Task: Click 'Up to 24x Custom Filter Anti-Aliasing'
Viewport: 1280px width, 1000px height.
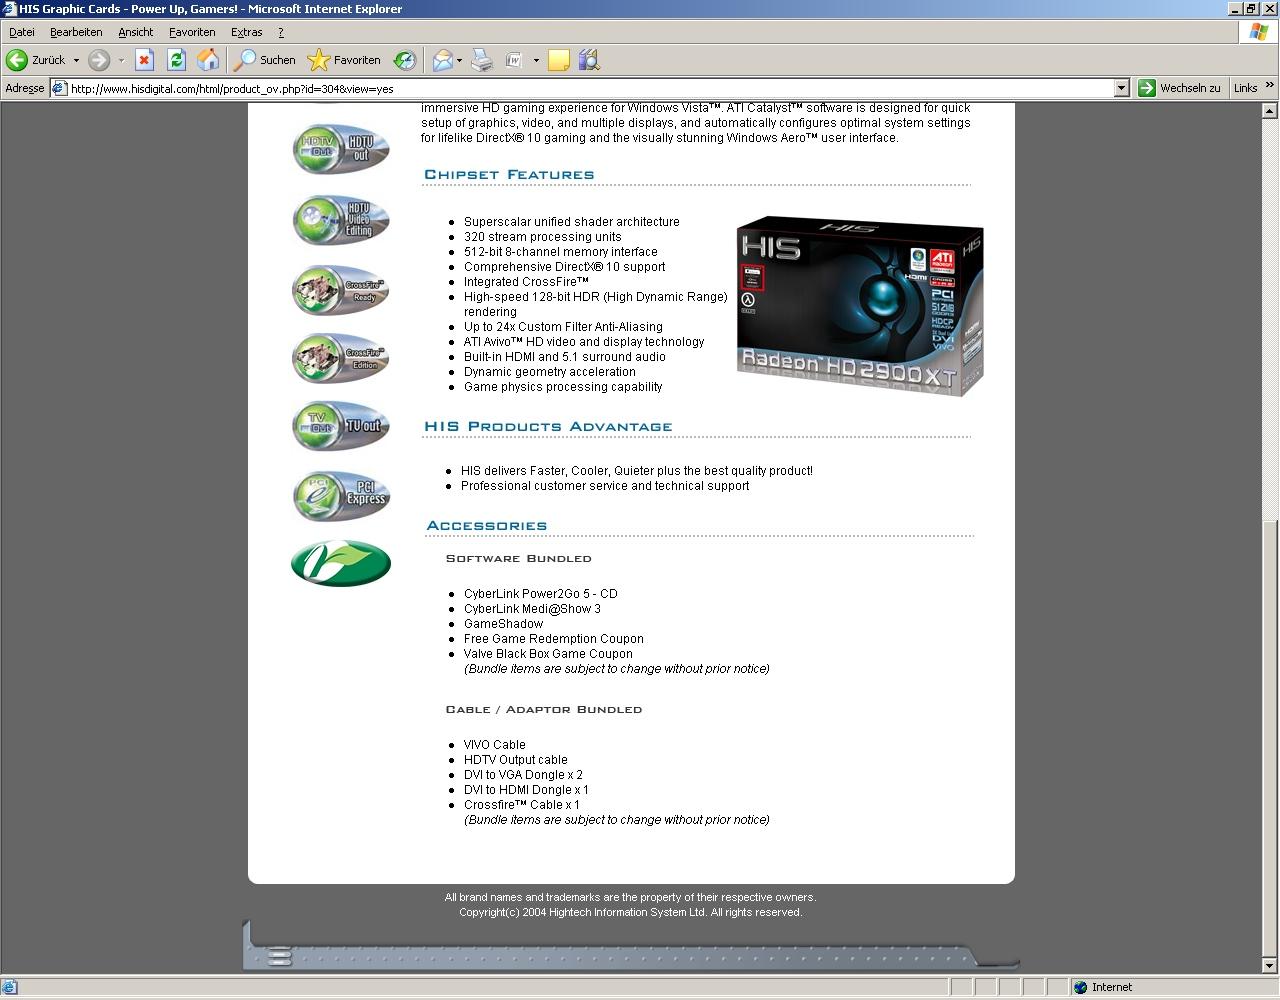Action: coord(563,327)
